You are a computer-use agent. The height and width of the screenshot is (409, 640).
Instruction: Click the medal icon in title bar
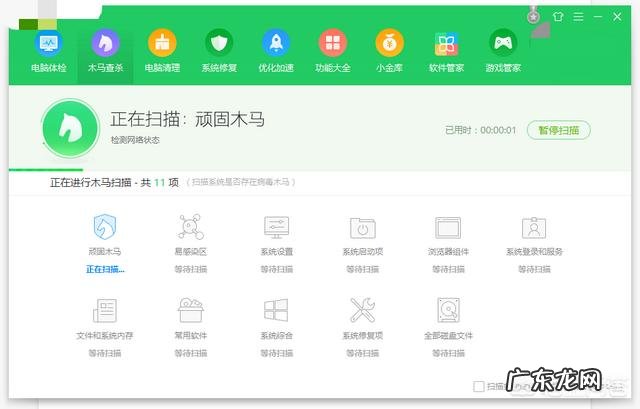[533, 16]
